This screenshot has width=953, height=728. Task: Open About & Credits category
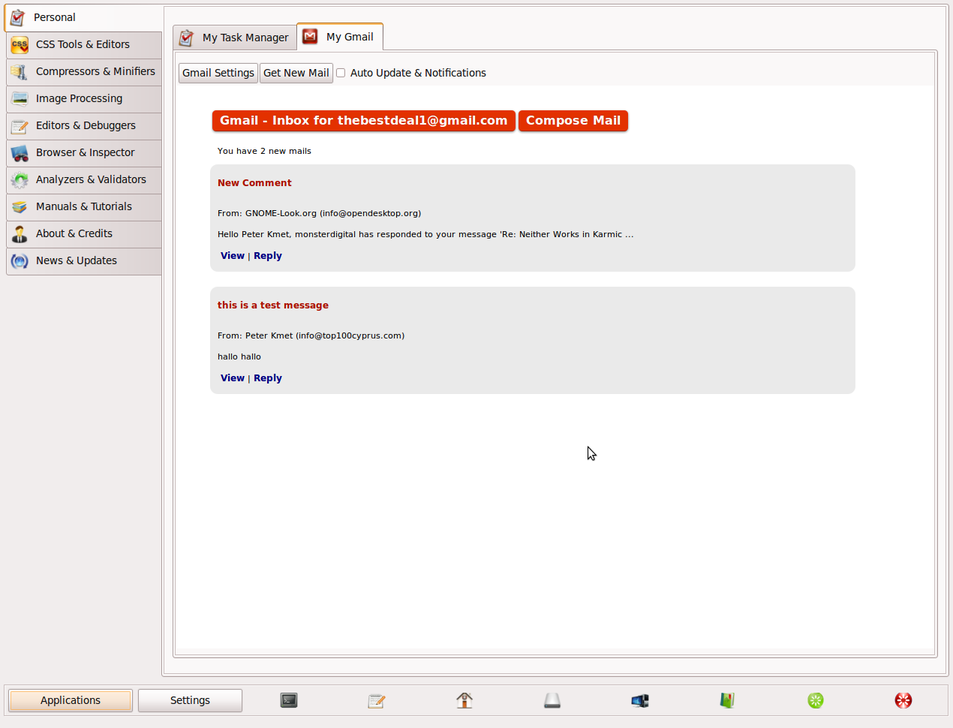click(84, 234)
